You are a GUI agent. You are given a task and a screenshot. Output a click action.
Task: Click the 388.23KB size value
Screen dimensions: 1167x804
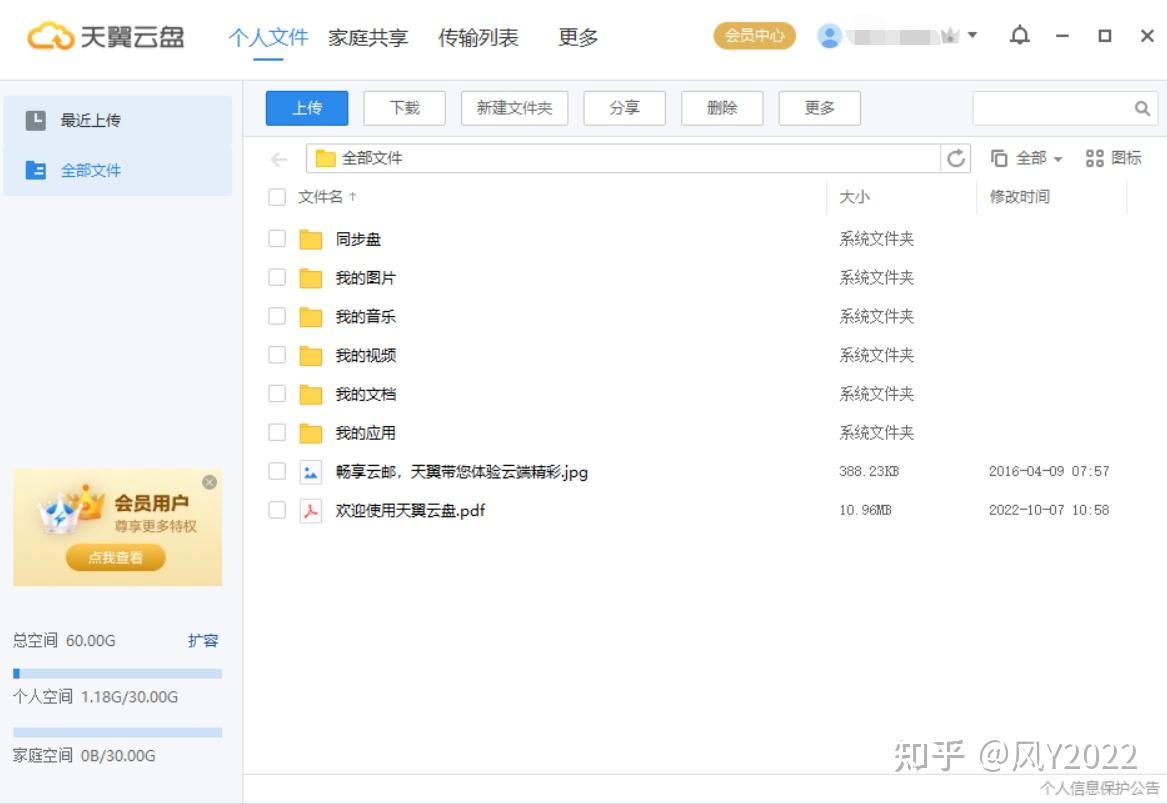coord(869,471)
